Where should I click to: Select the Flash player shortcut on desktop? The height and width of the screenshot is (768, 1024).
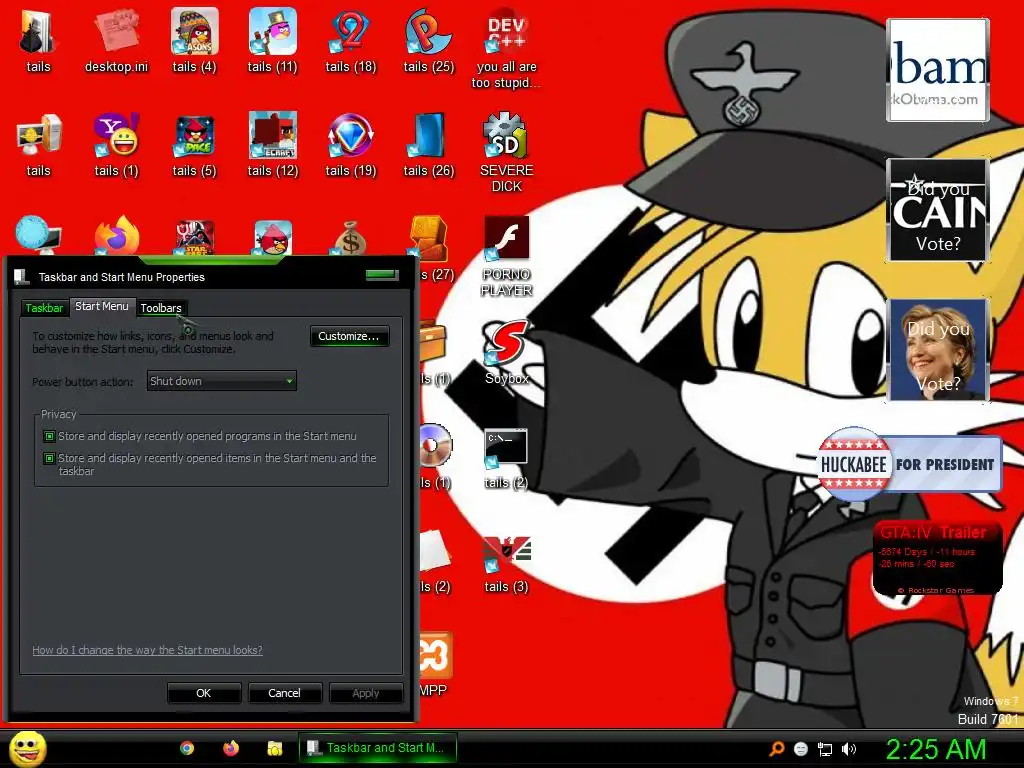506,256
